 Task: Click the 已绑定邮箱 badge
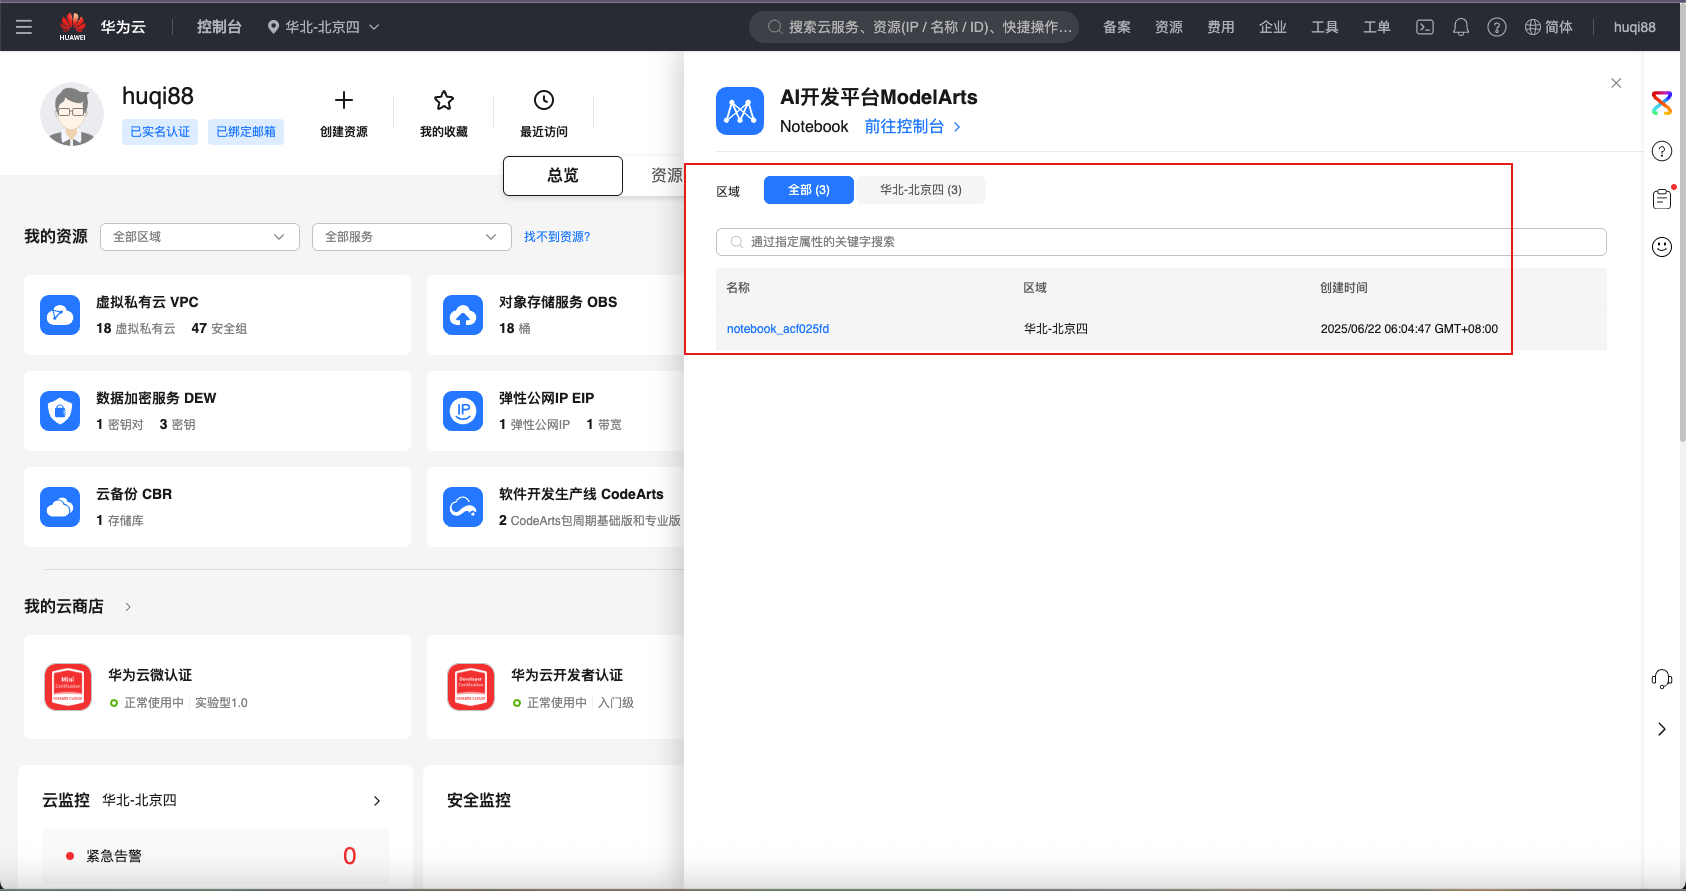click(x=246, y=132)
